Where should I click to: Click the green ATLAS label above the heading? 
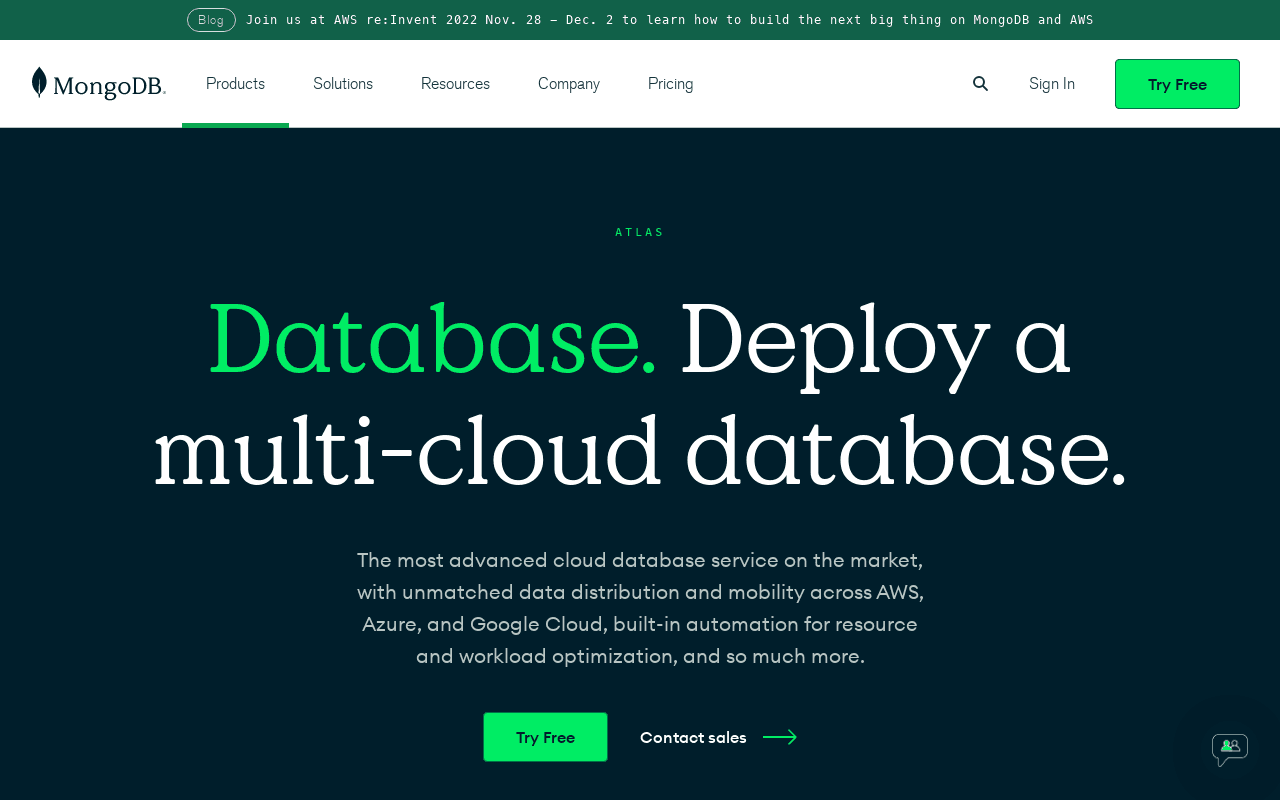coord(640,232)
